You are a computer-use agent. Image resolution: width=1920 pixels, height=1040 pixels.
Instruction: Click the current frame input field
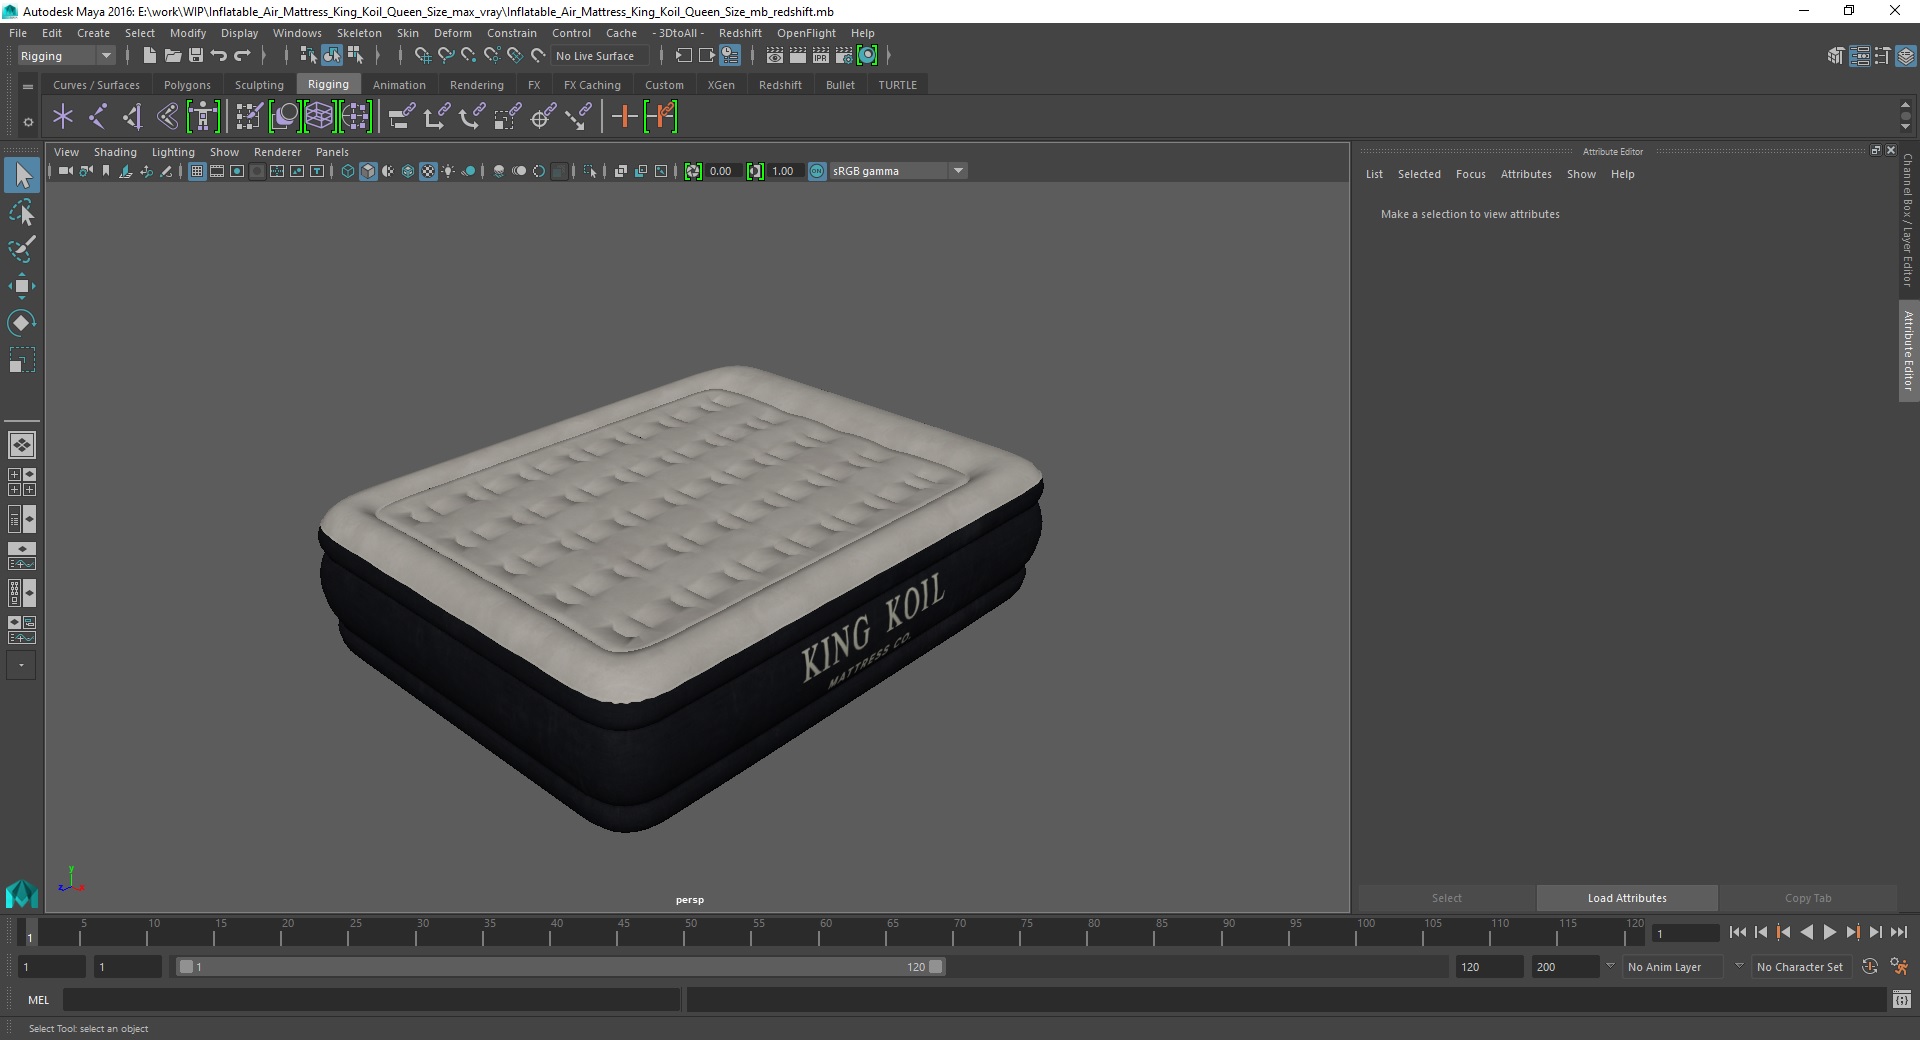[x=1686, y=933]
